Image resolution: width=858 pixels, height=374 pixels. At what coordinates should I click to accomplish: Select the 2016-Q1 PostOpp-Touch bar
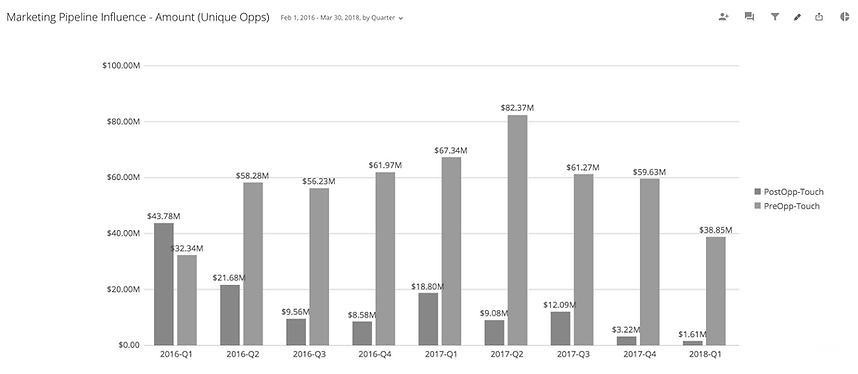164,284
